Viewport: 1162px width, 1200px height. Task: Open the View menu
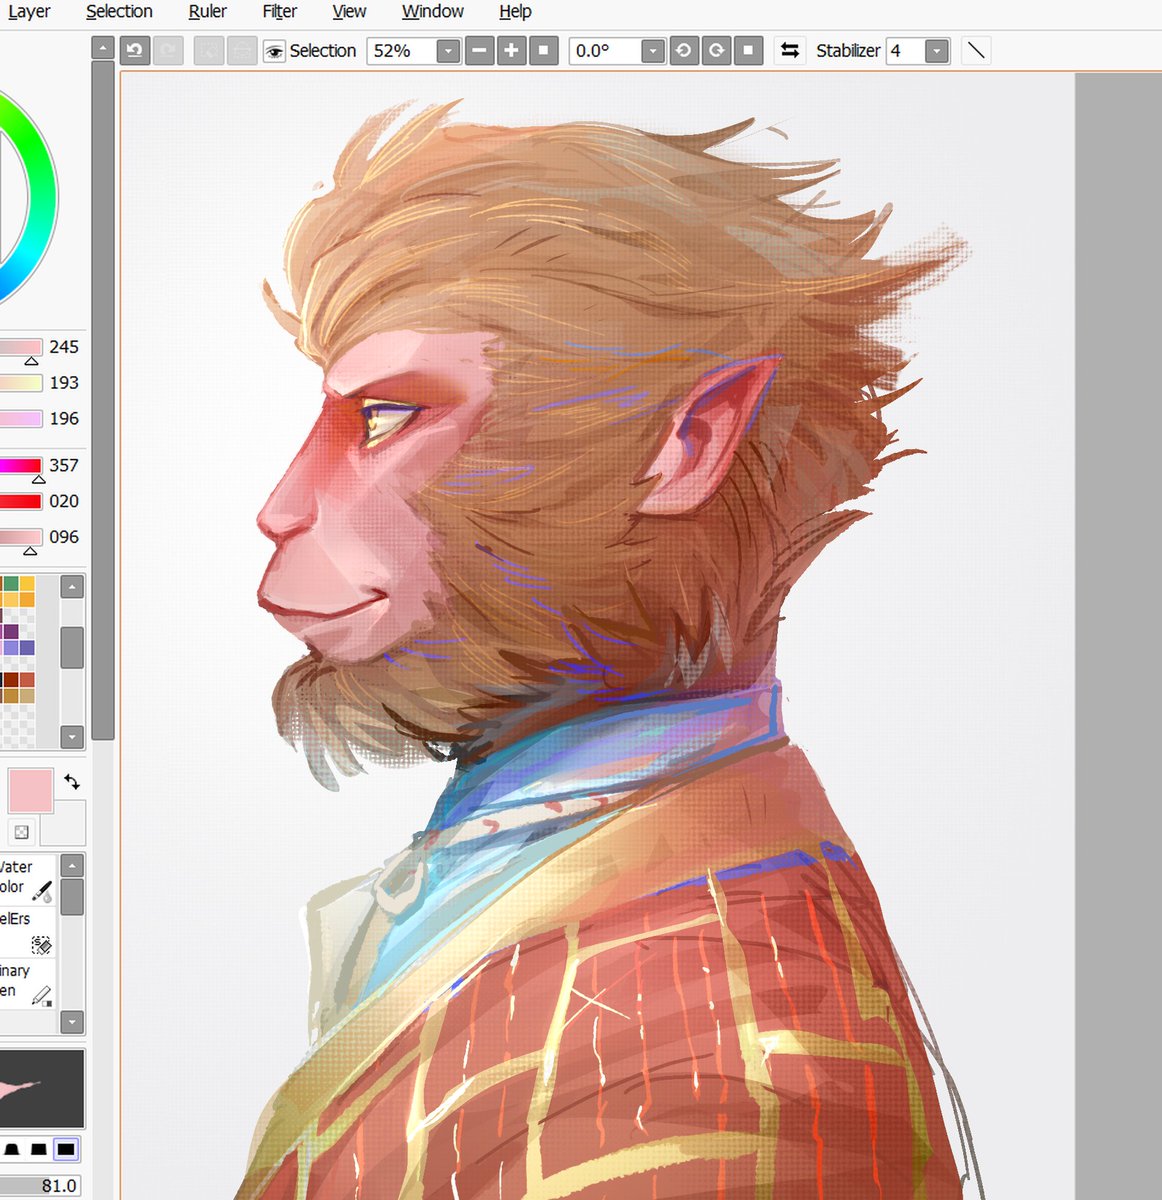click(349, 12)
